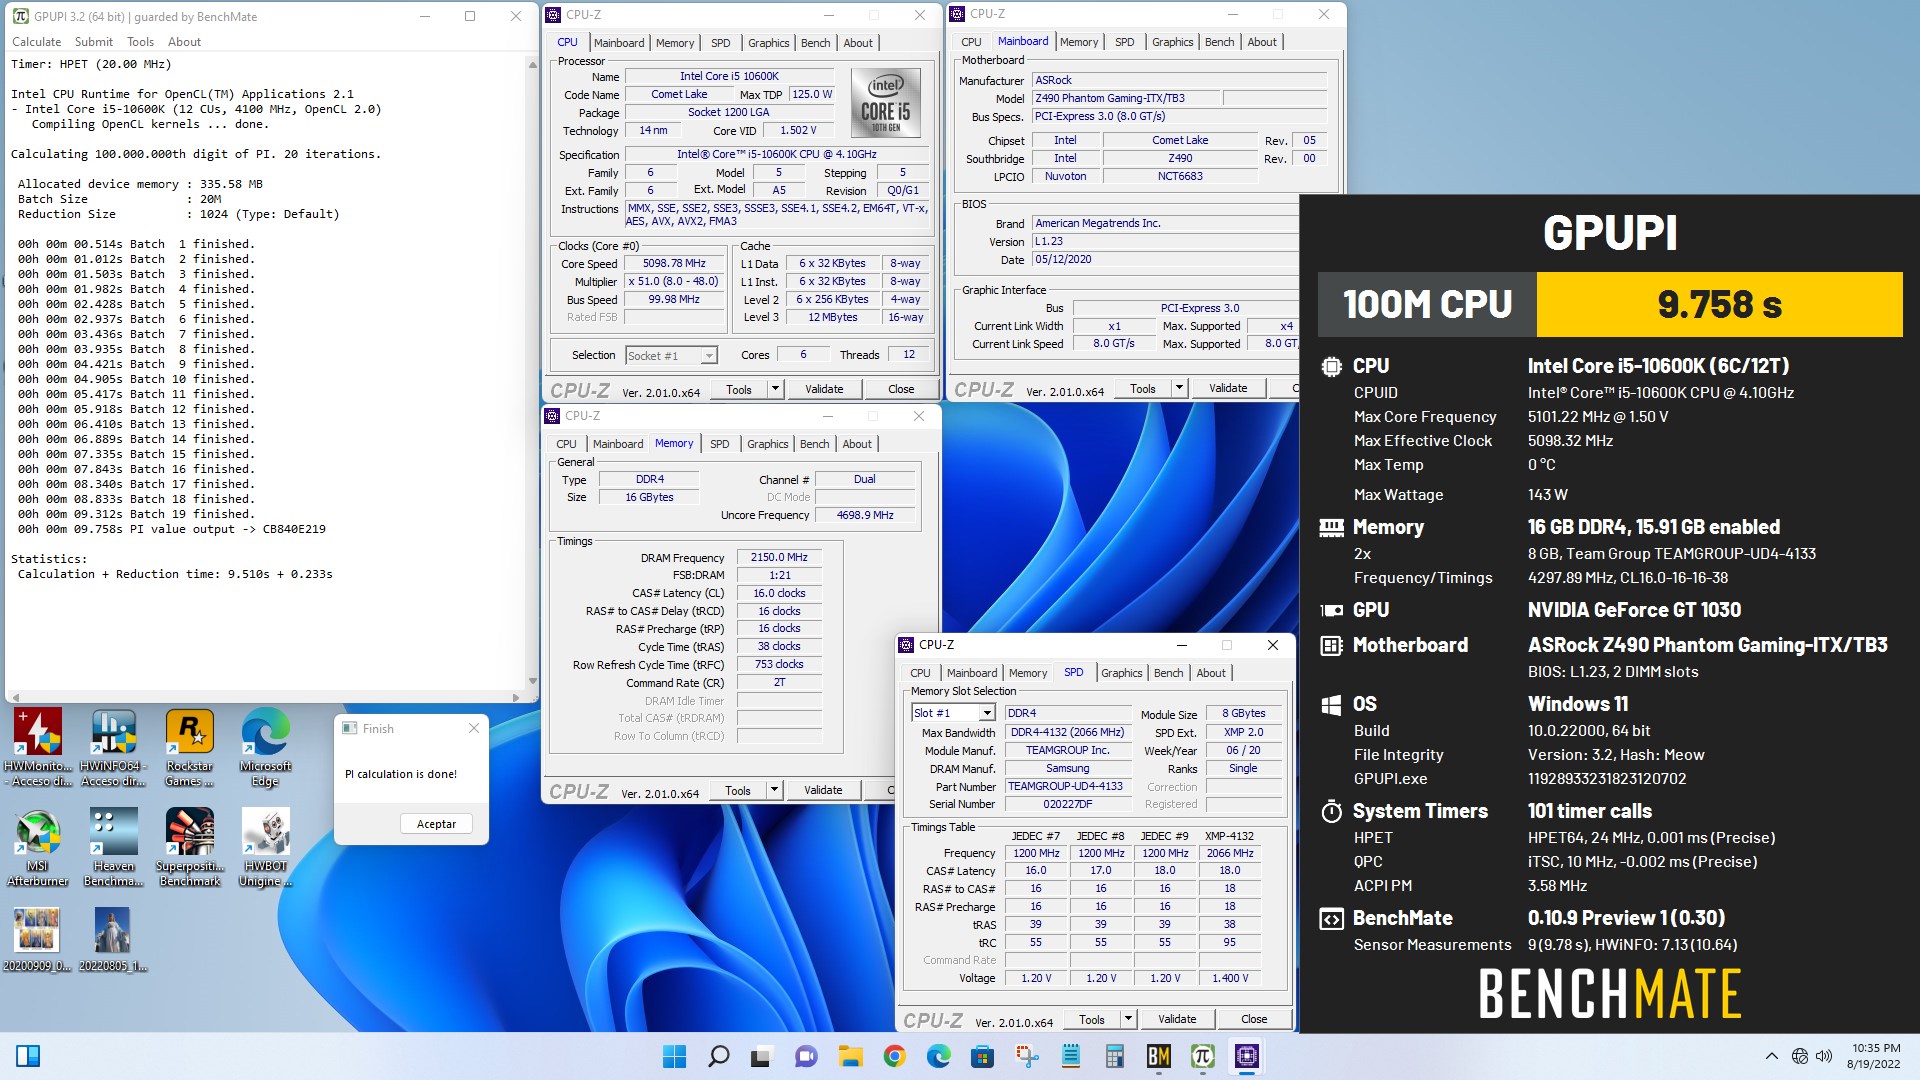Open Snipping Tool from taskbar
The width and height of the screenshot is (1920, 1080).
[x=1026, y=1056]
